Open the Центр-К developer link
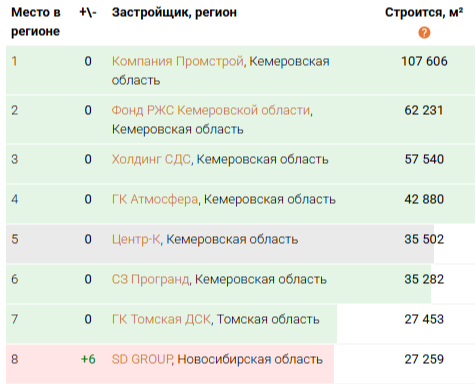 (136, 239)
